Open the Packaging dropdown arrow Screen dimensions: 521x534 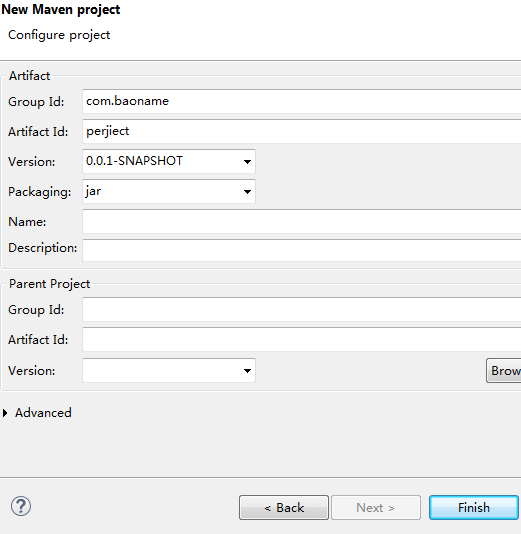click(248, 192)
